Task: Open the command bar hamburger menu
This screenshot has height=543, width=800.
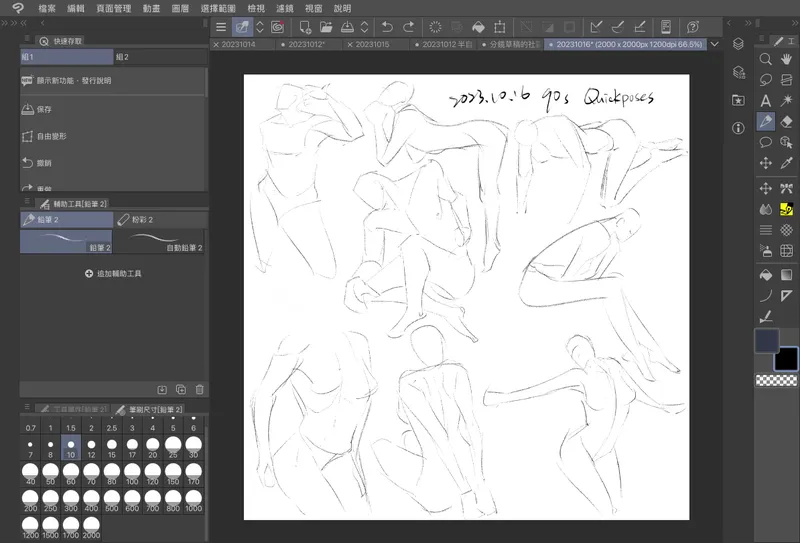Action: tap(221, 26)
